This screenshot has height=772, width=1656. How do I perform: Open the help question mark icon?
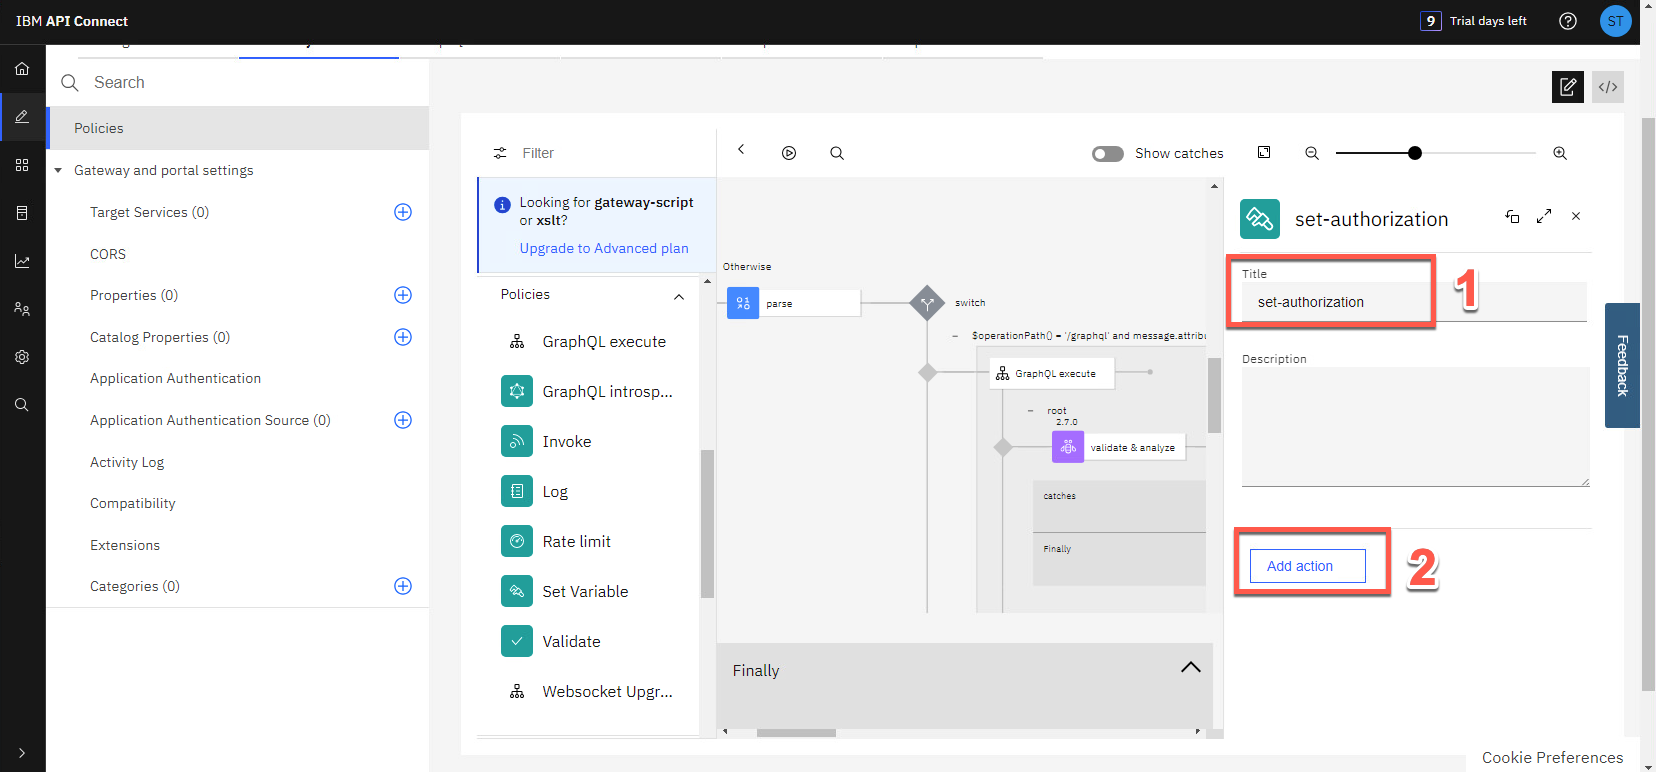pos(1567,21)
